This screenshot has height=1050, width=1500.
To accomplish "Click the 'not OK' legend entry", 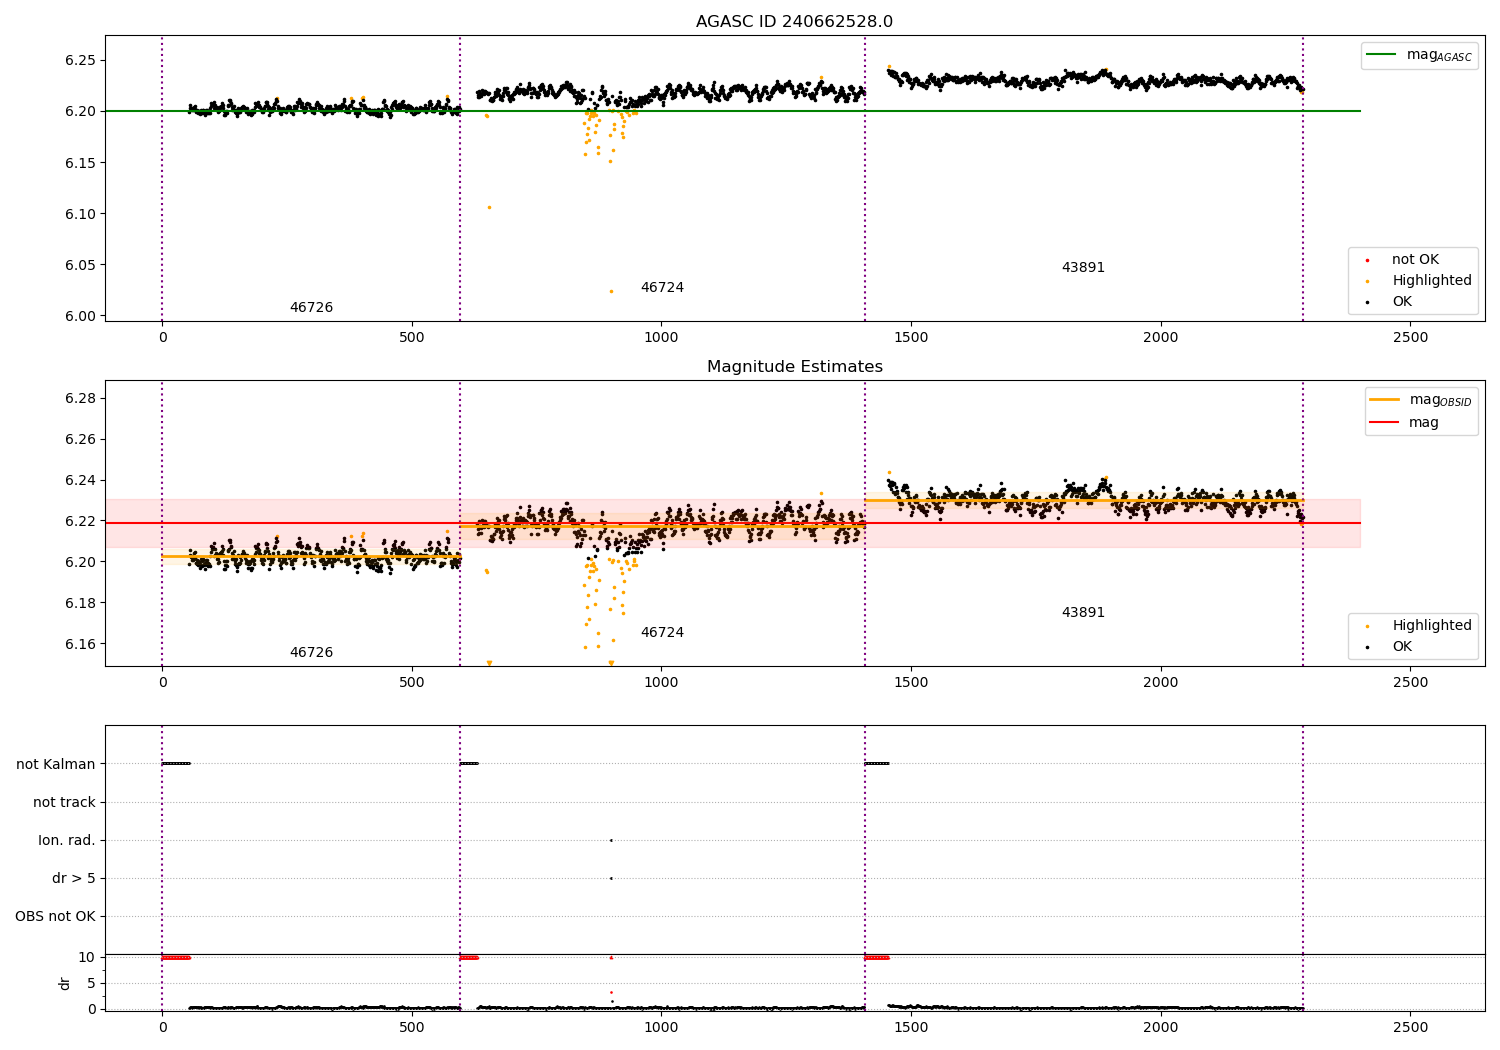I will coord(1415,260).
